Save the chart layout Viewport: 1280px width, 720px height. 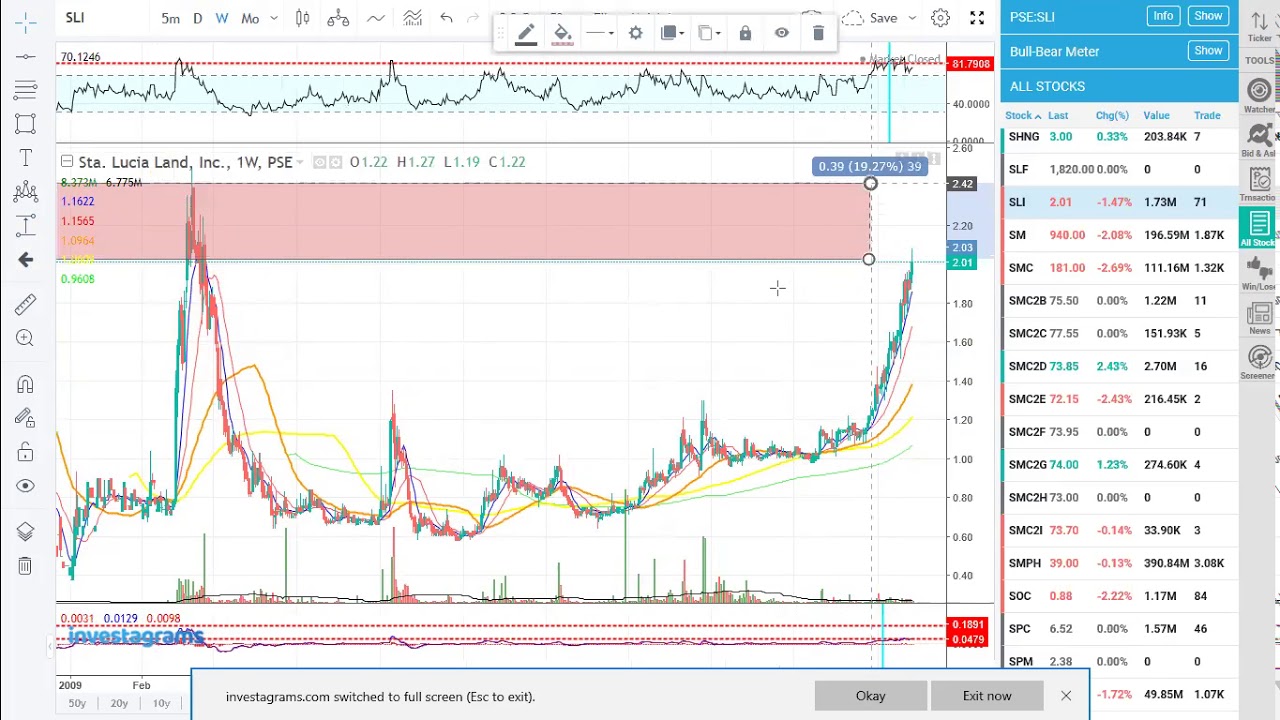click(x=883, y=18)
